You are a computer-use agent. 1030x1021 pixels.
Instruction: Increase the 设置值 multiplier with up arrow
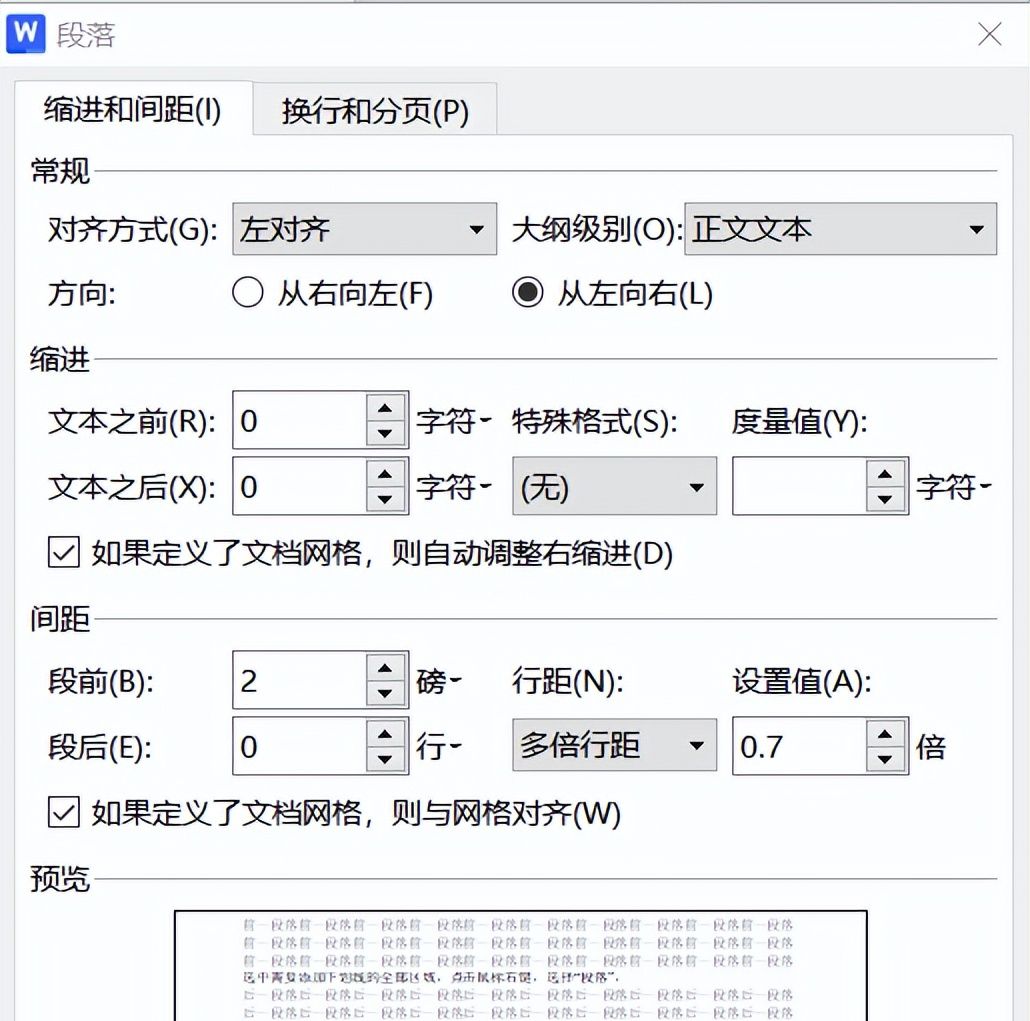[x=885, y=735]
